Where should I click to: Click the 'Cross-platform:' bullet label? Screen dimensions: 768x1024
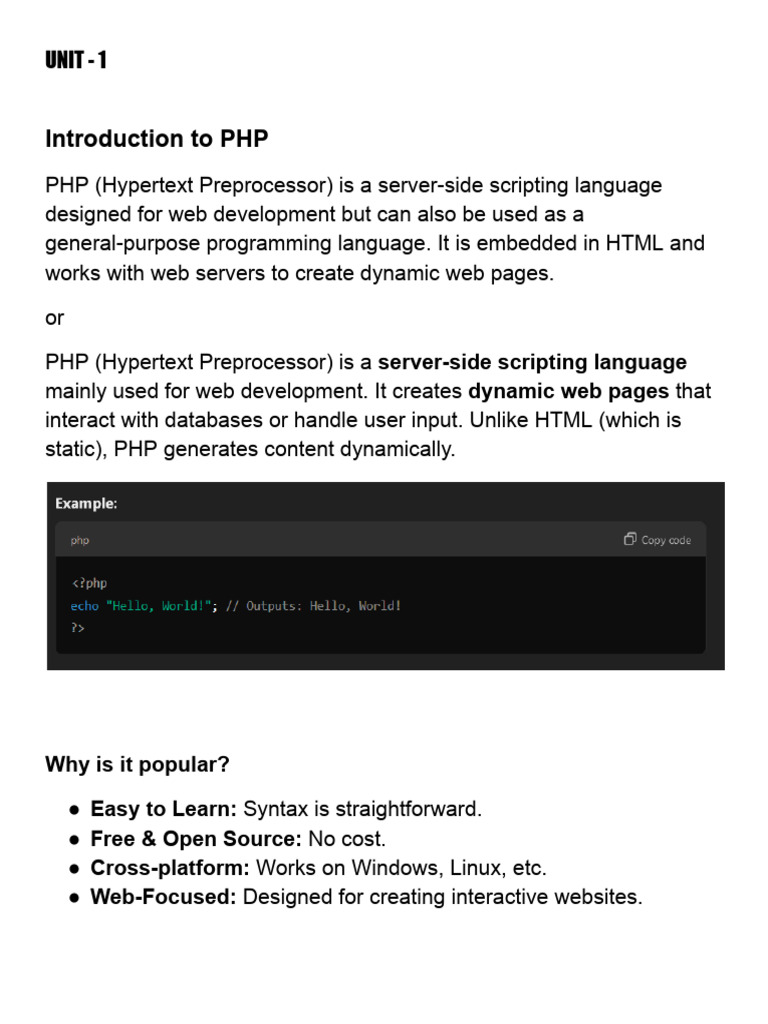point(170,868)
